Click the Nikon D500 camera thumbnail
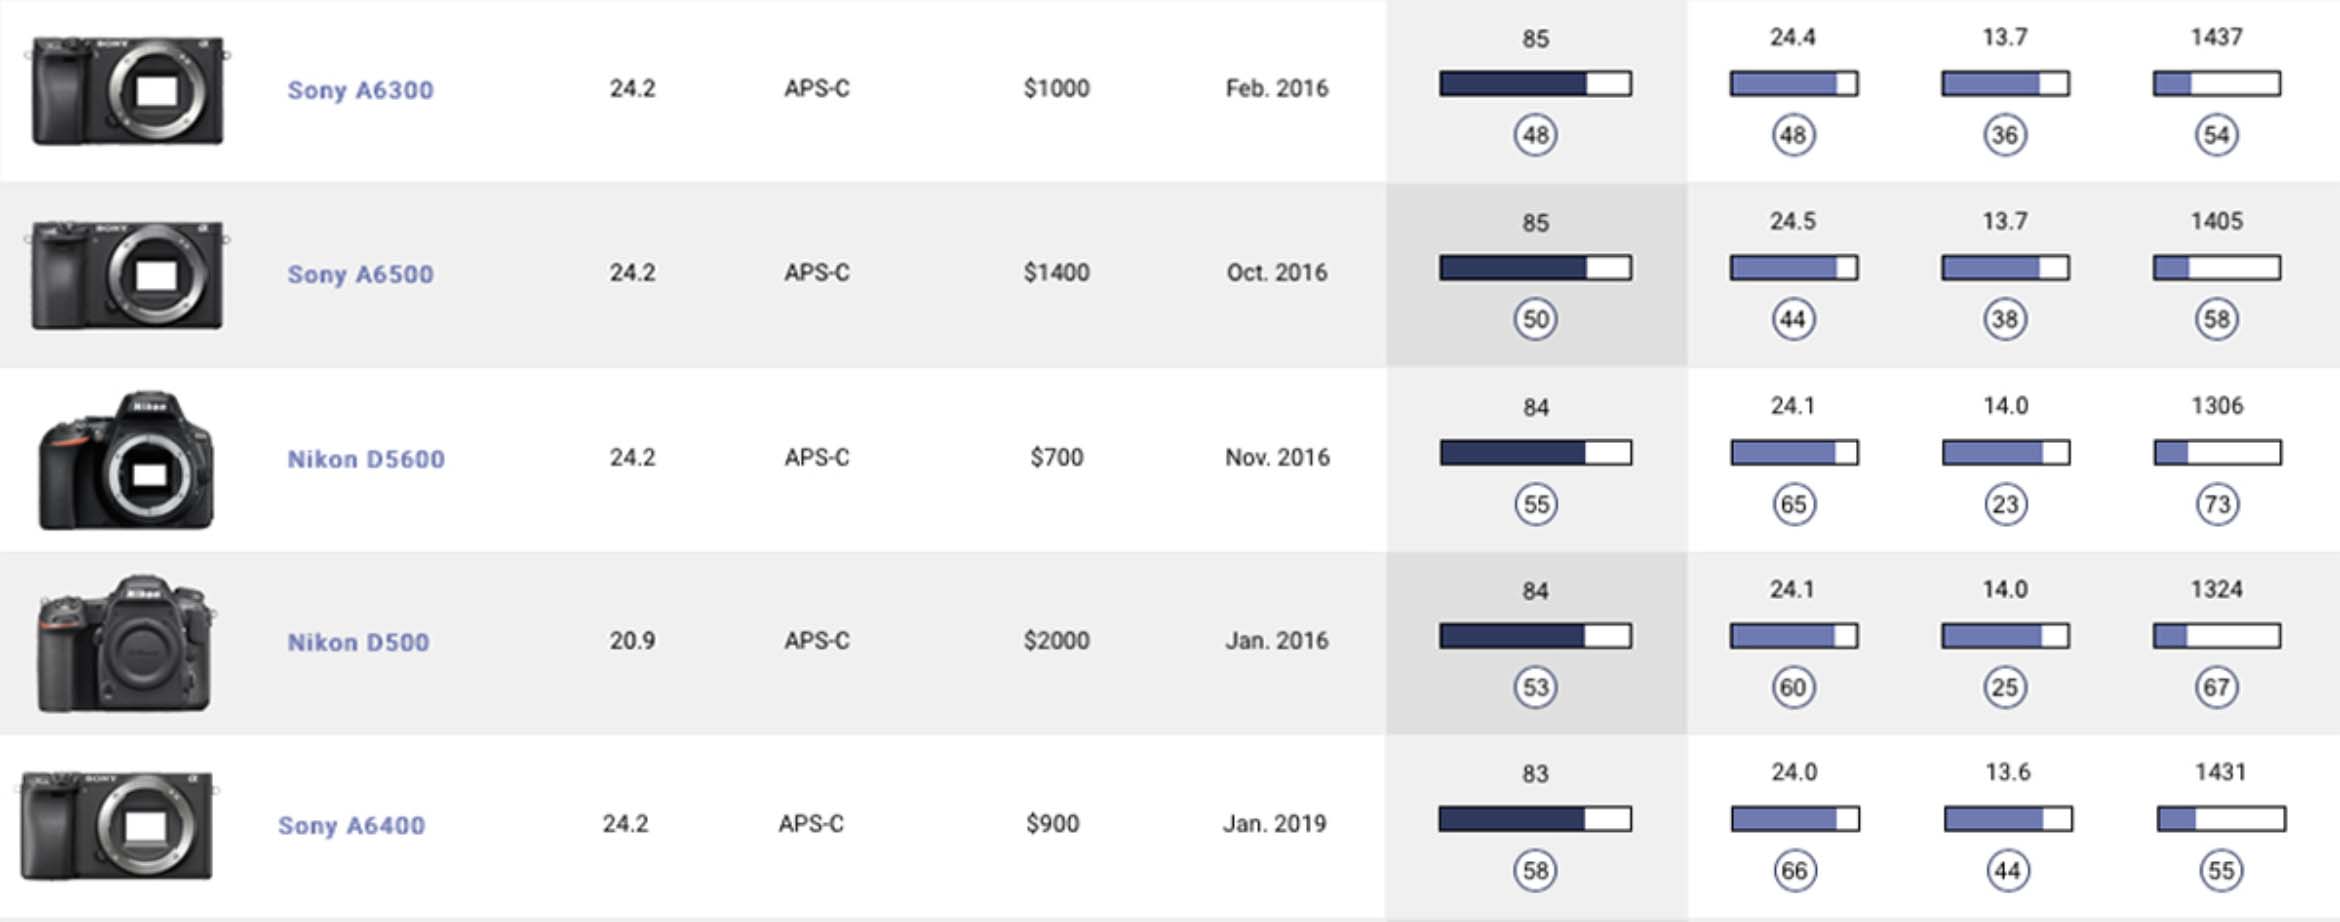Screen dimensions: 2340x922 coord(126,643)
